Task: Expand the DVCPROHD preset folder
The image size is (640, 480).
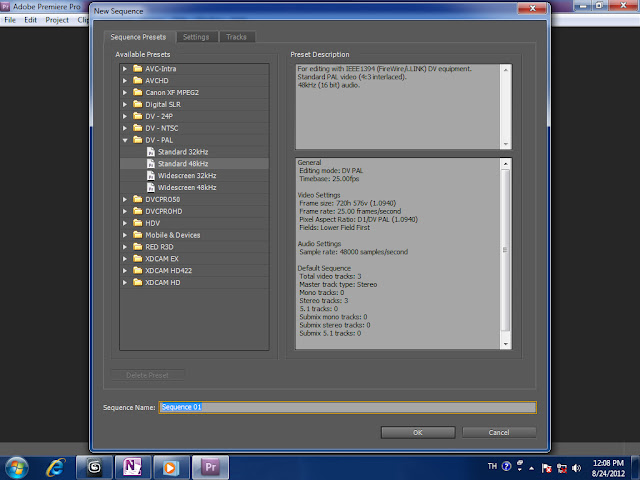Action: (x=125, y=211)
